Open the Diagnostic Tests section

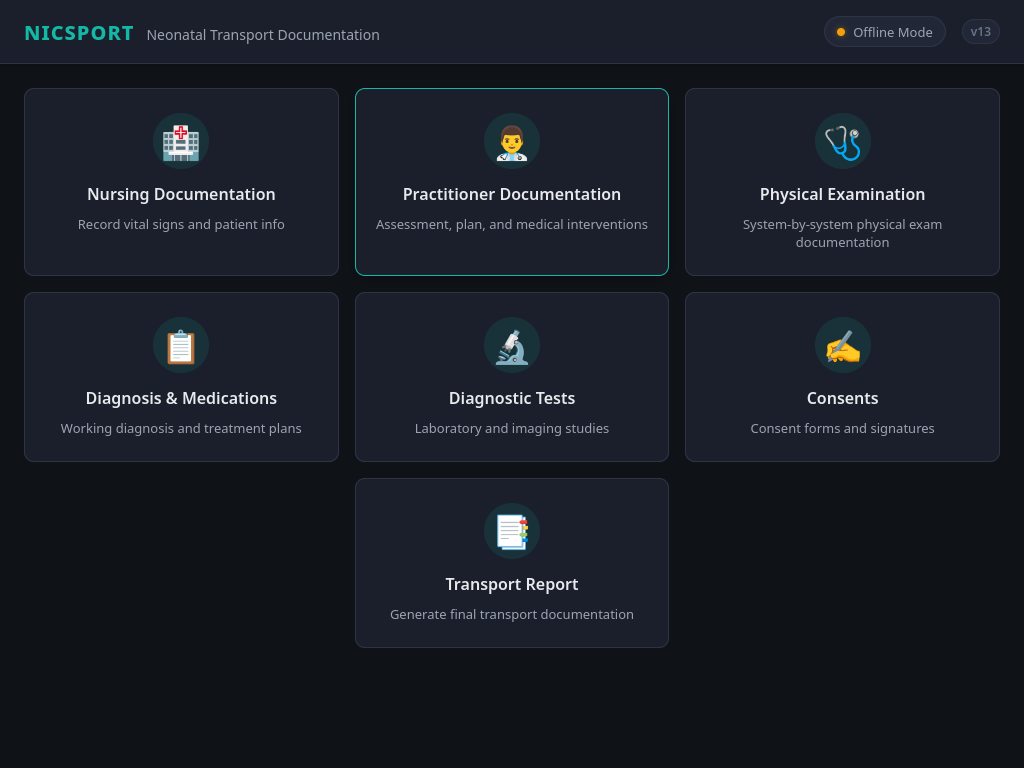[x=511, y=376]
